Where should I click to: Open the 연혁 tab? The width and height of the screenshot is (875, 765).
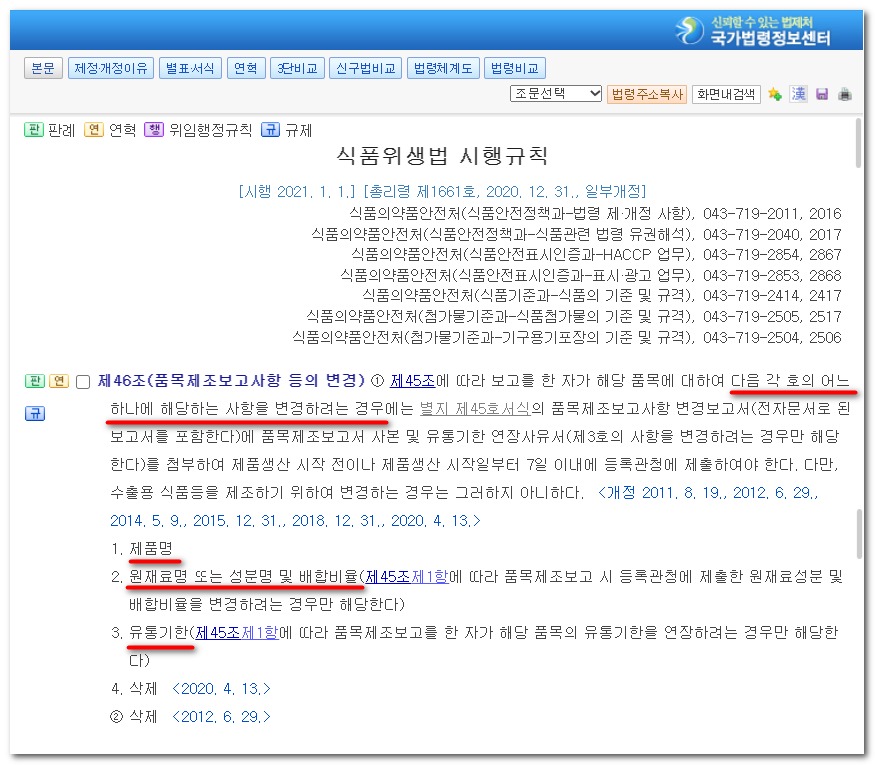click(246, 68)
